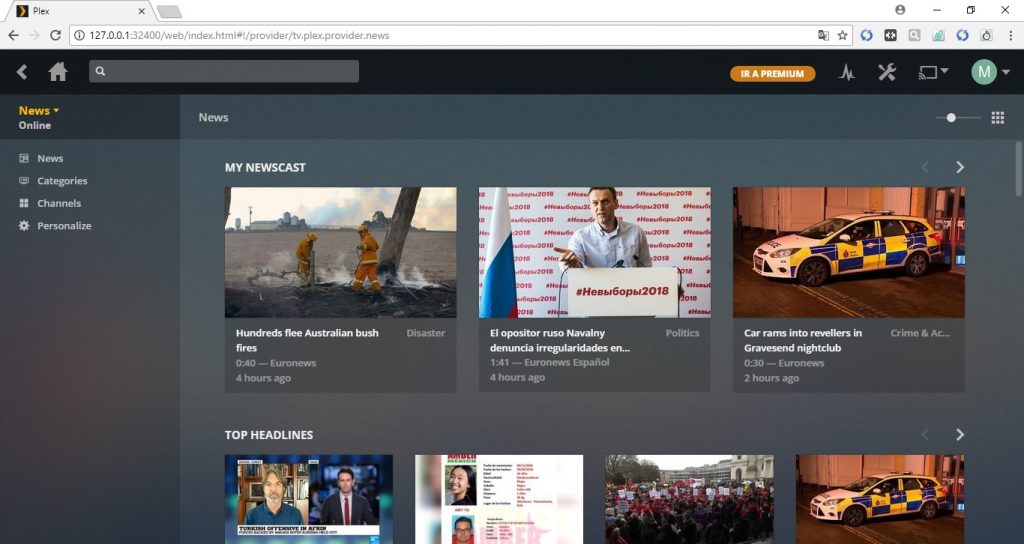This screenshot has height=544, width=1024.
Task: Adjust the thumbnail size slider
Action: coord(951,118)
